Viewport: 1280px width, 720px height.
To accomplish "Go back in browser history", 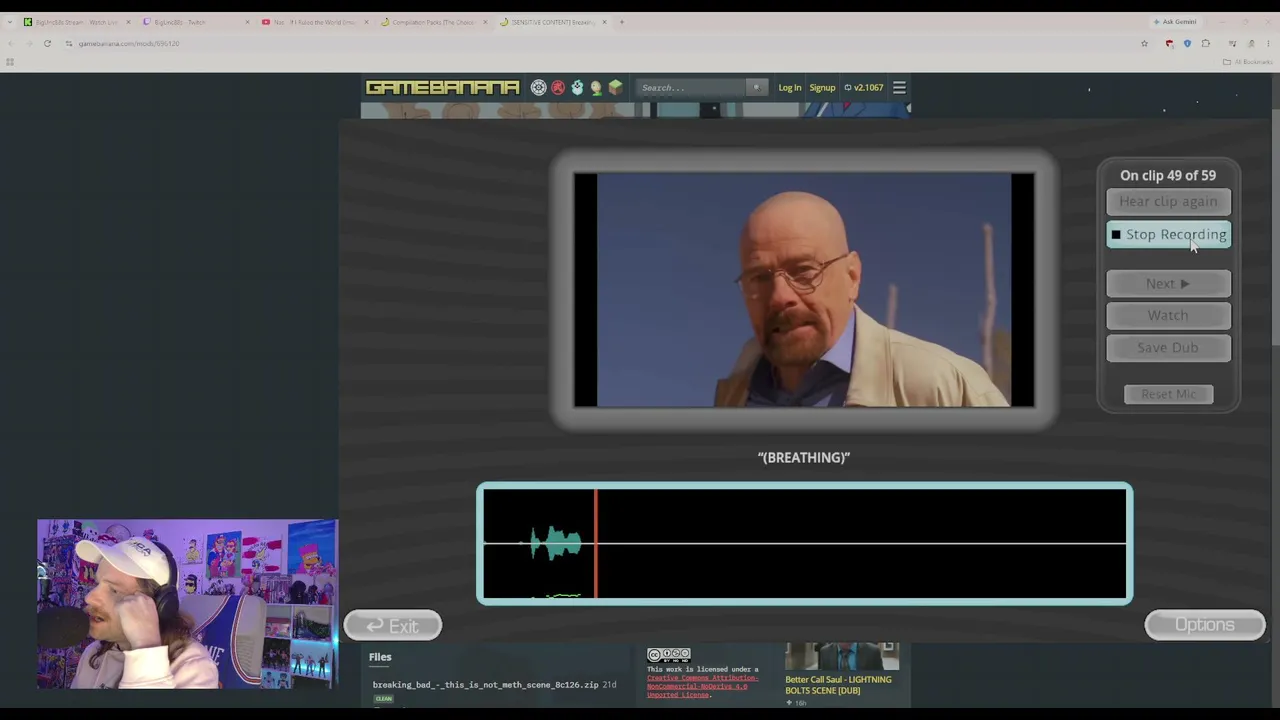I will (10, 43).
